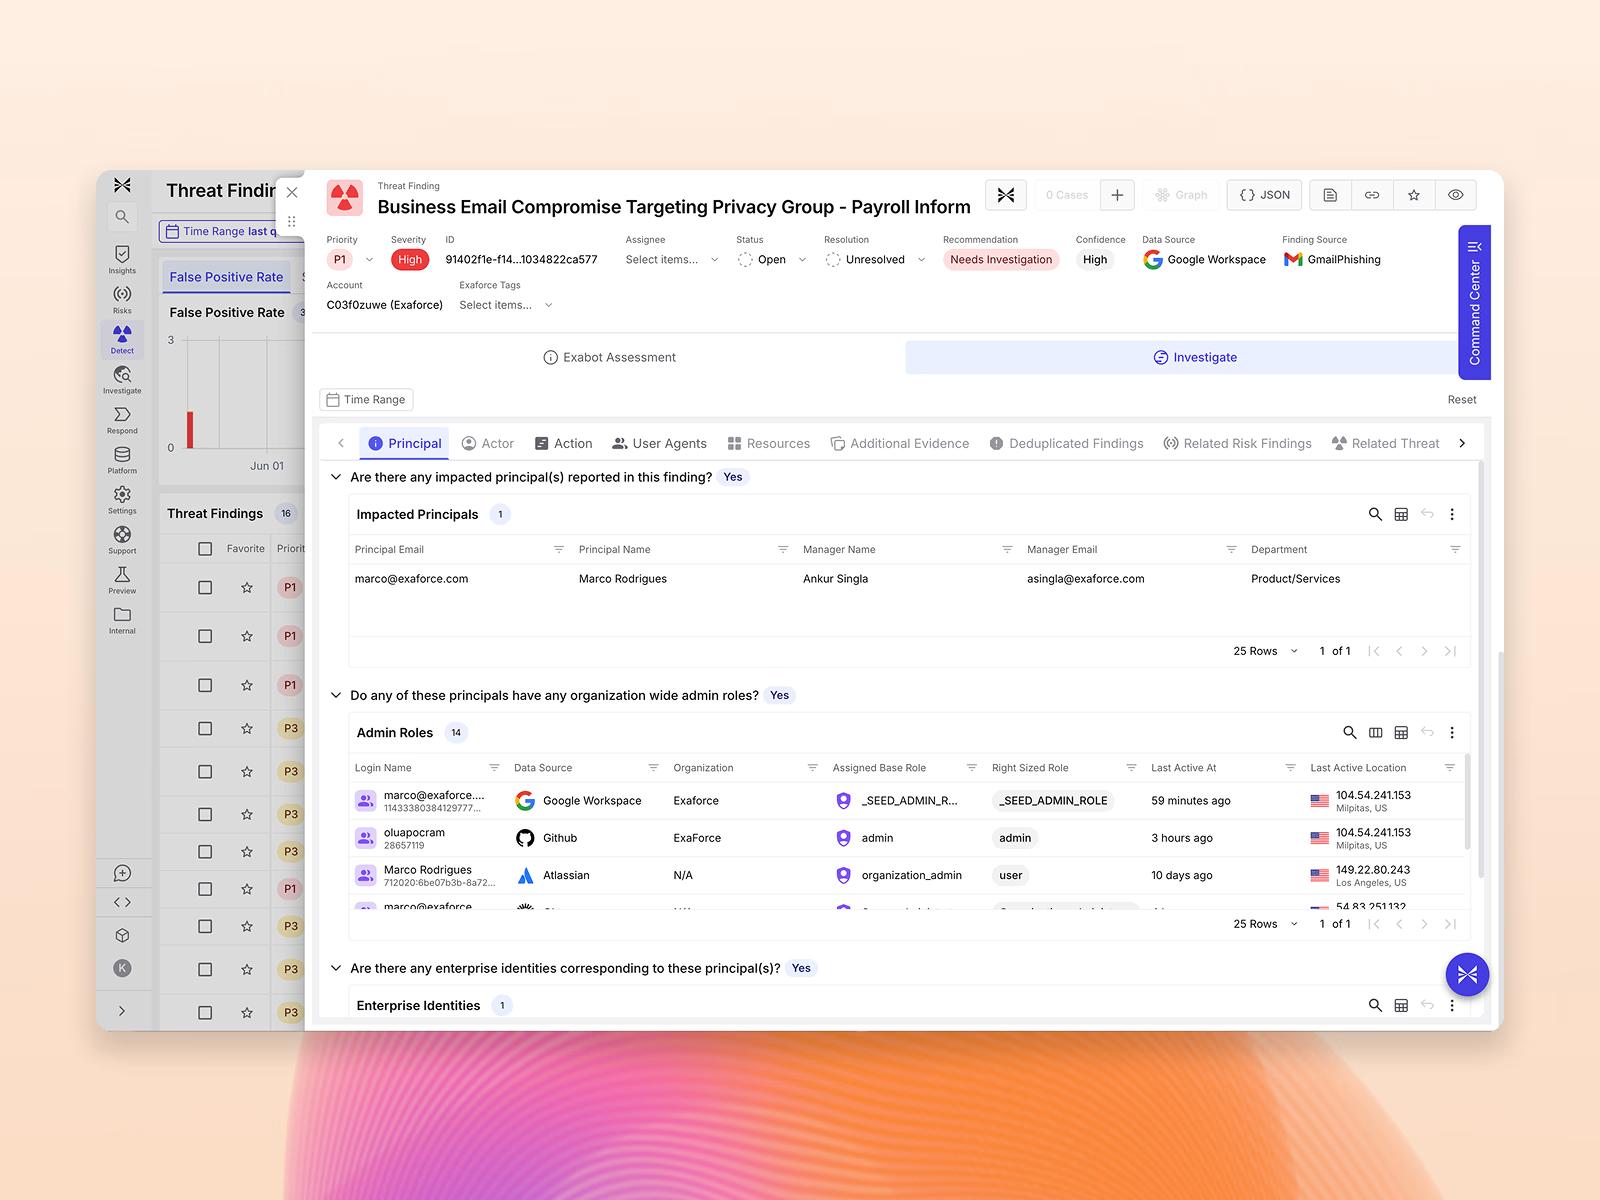Open the Exabot Assessment view
This screenshot has width=1600, height=1200.
[x=609, y=357]
